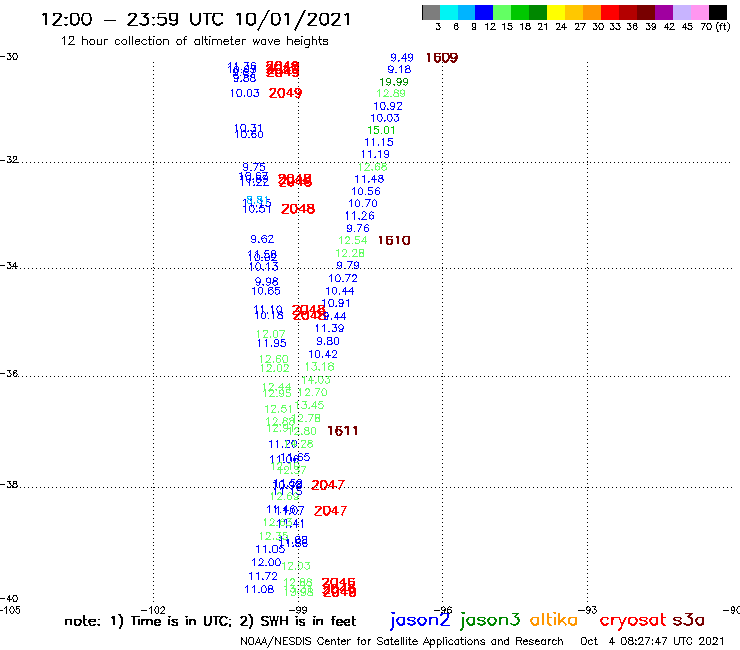Click the wave height value '9.18'
This screenshot has height=650, width=740.
click(x=399, y=69)
